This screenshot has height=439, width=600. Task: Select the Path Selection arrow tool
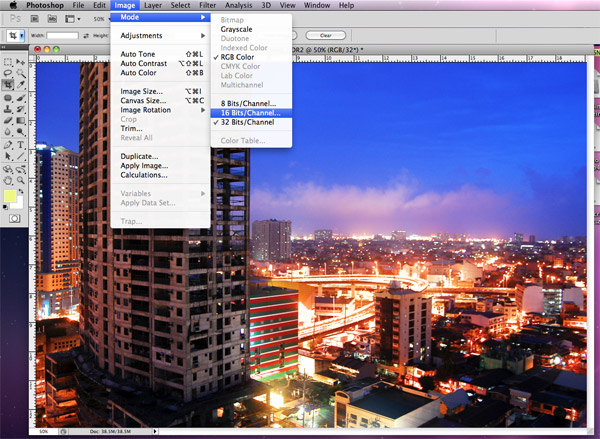8,156
